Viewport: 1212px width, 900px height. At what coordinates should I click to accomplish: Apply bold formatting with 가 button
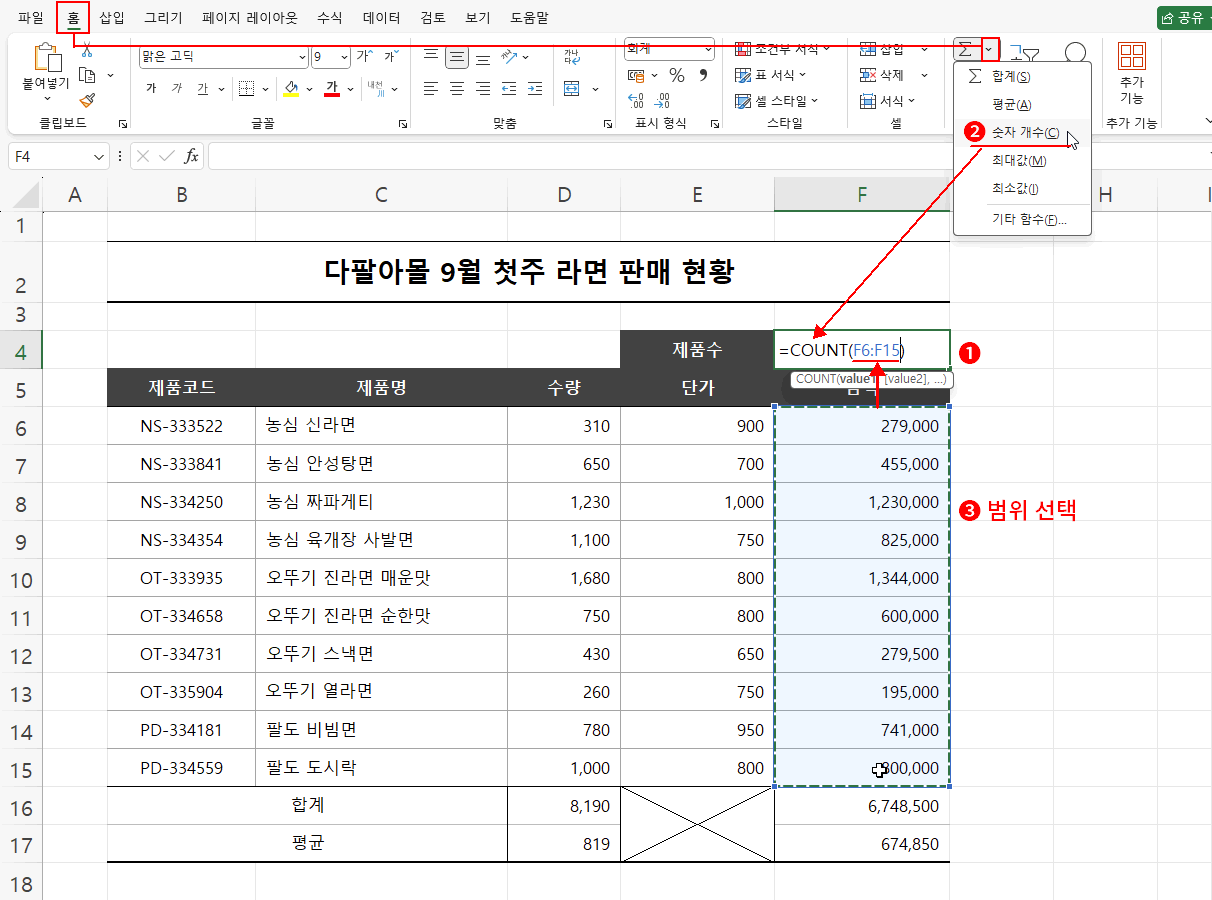click(x=151, y=89)
